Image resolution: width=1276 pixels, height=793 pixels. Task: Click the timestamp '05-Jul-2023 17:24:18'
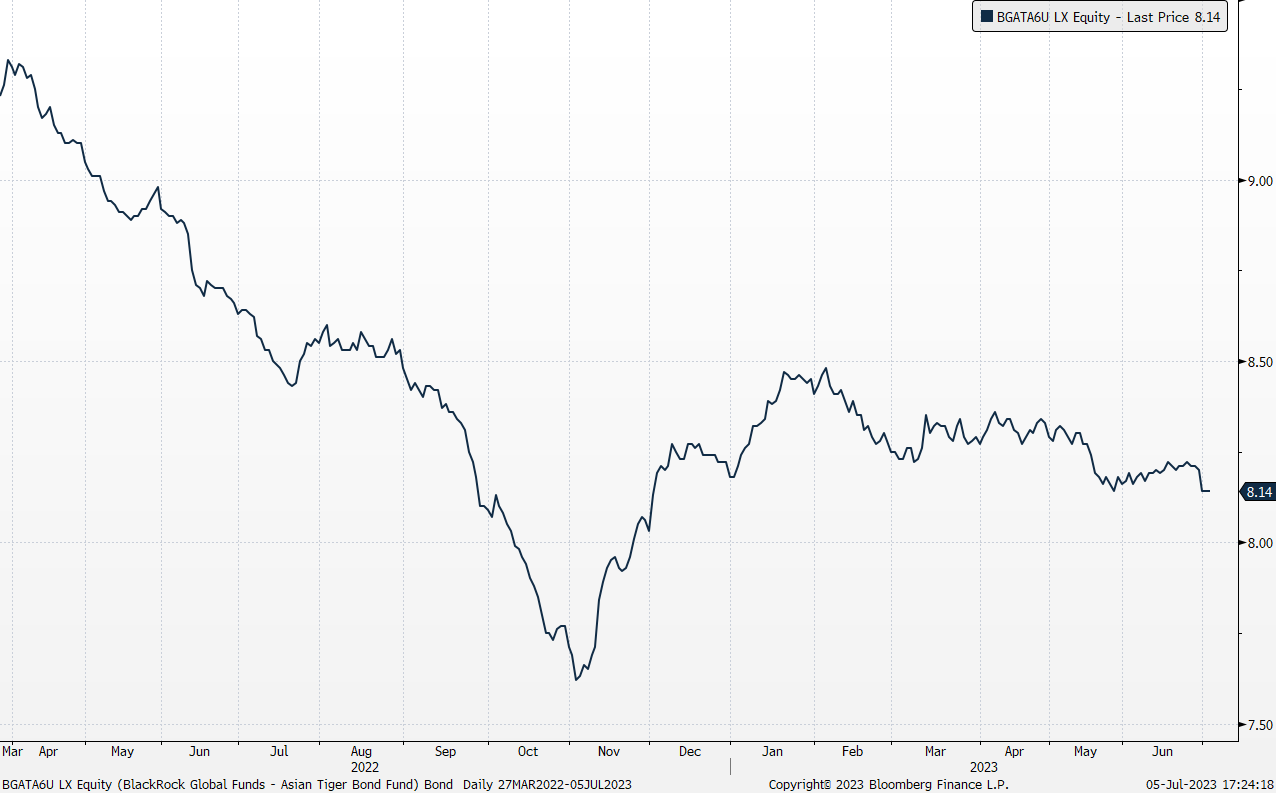(x=1210, y=784)
